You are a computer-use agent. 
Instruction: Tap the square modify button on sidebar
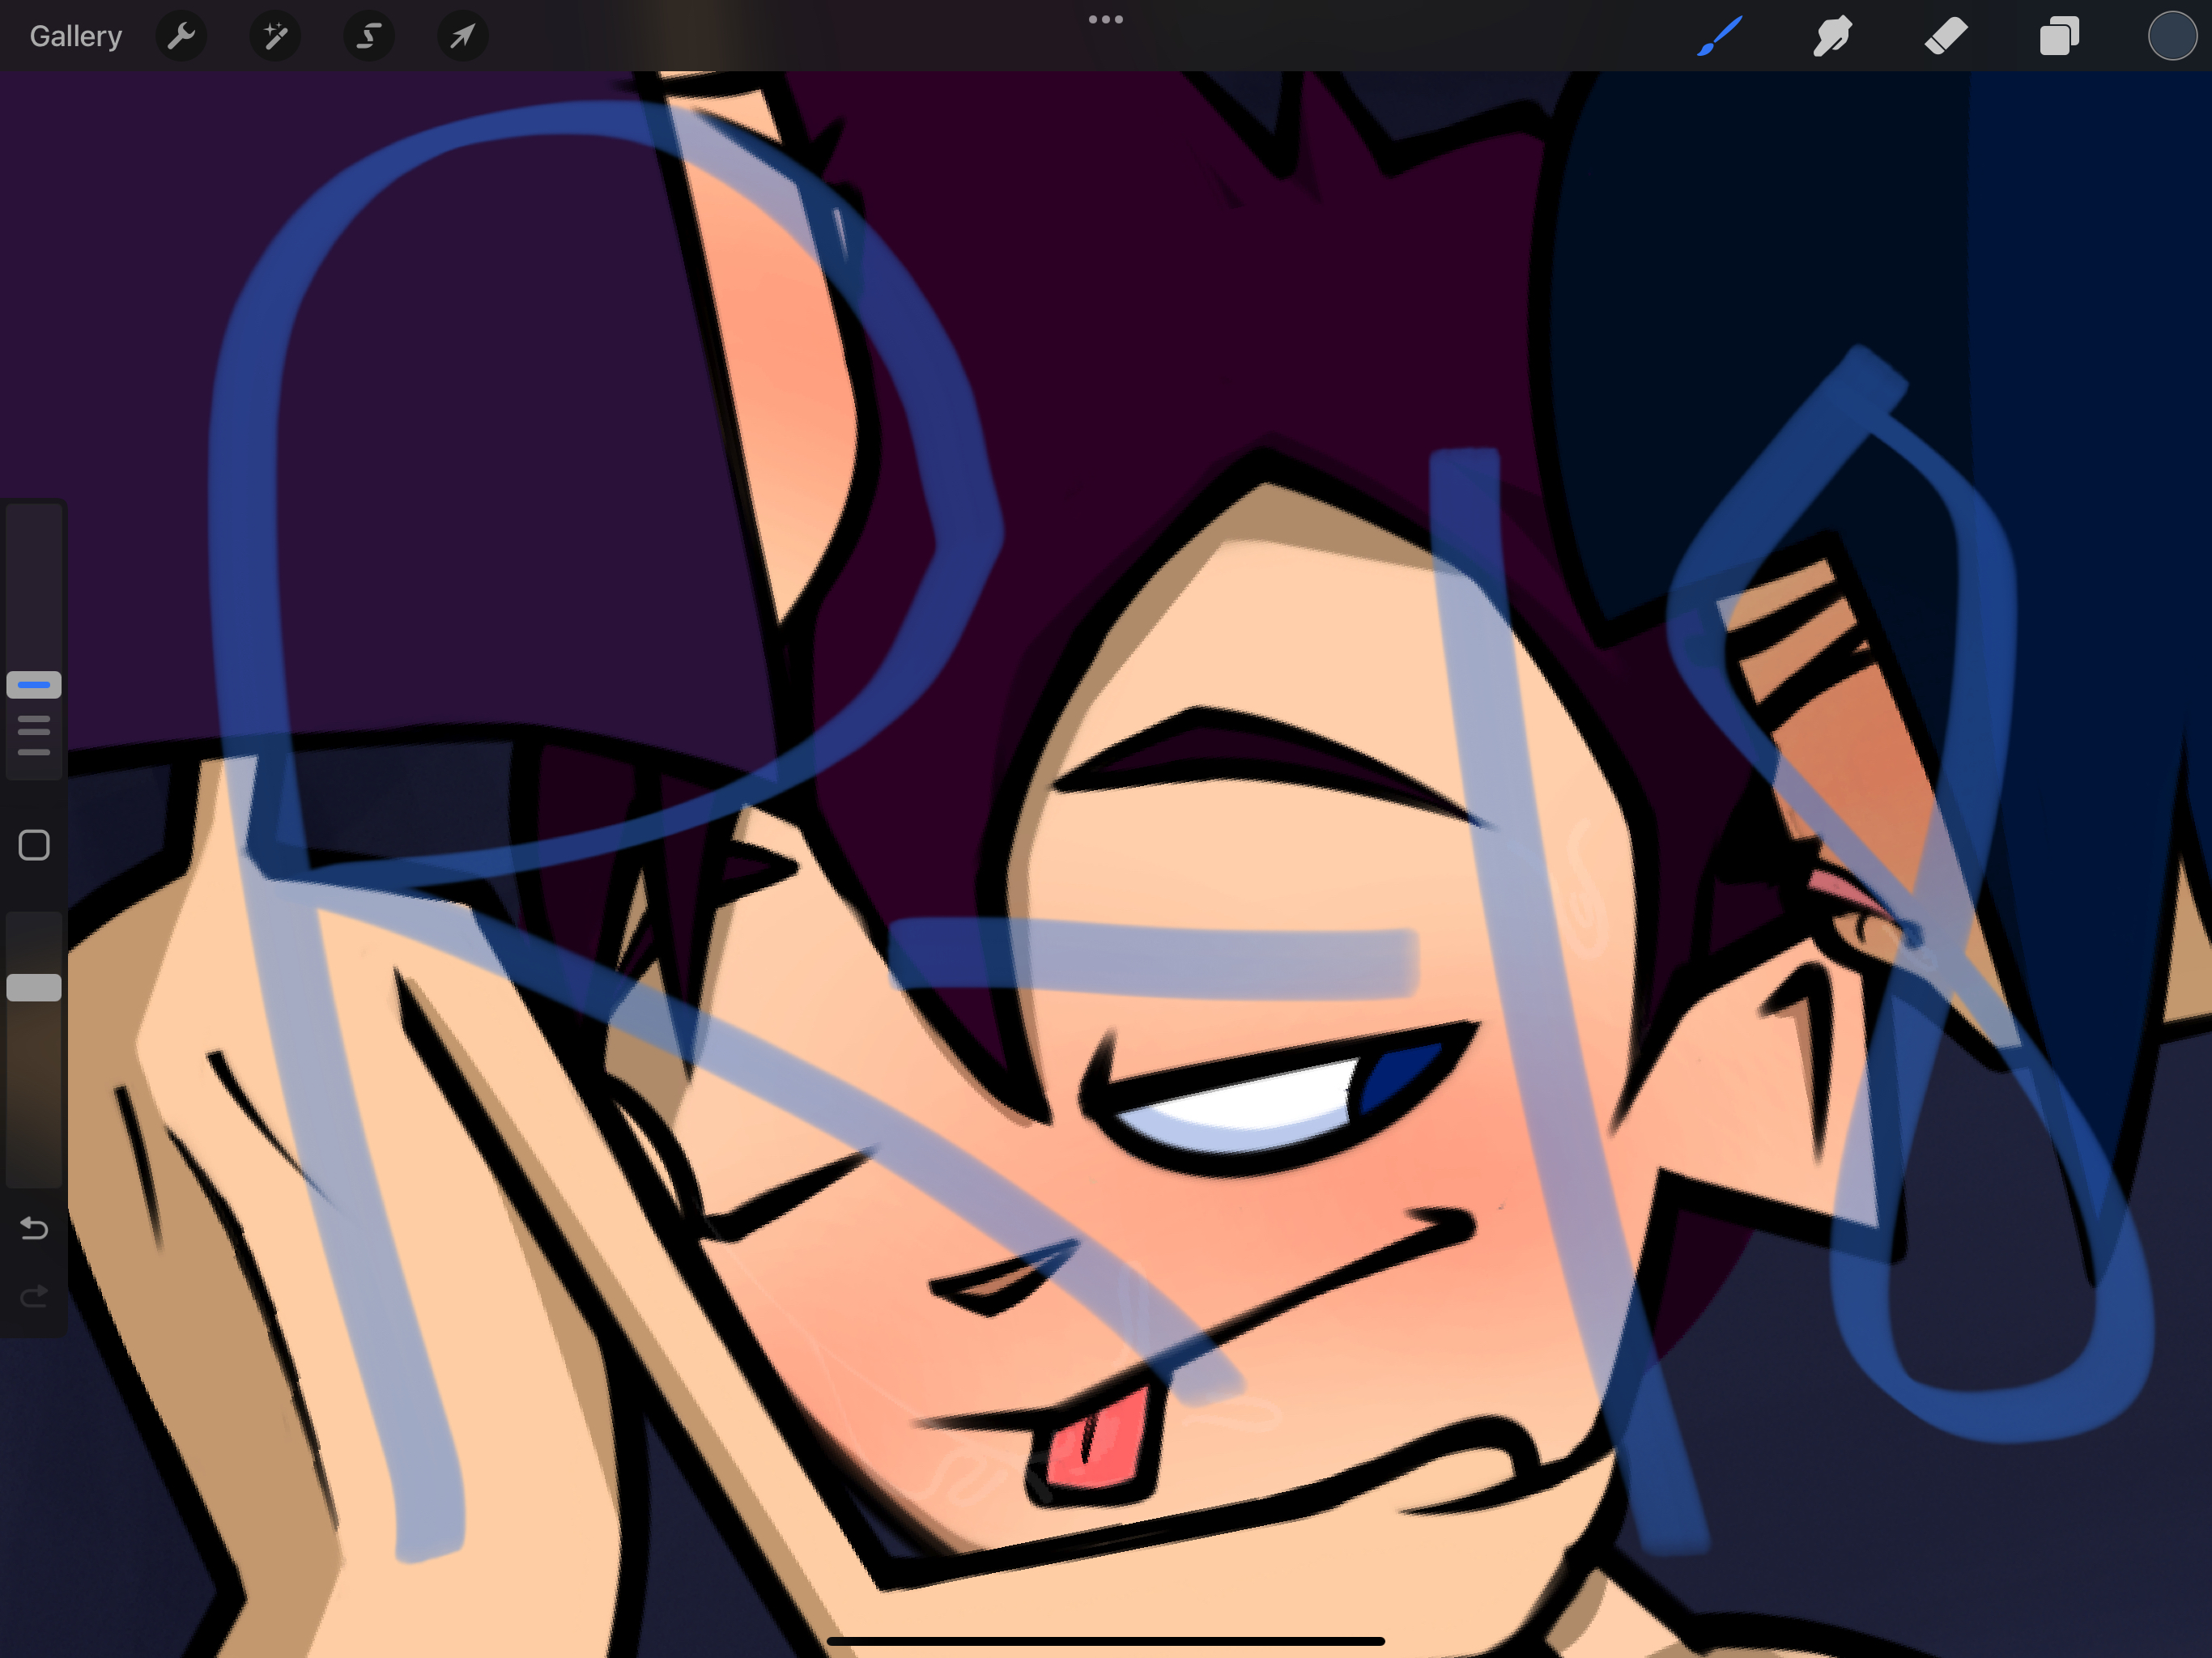point(34,845)
